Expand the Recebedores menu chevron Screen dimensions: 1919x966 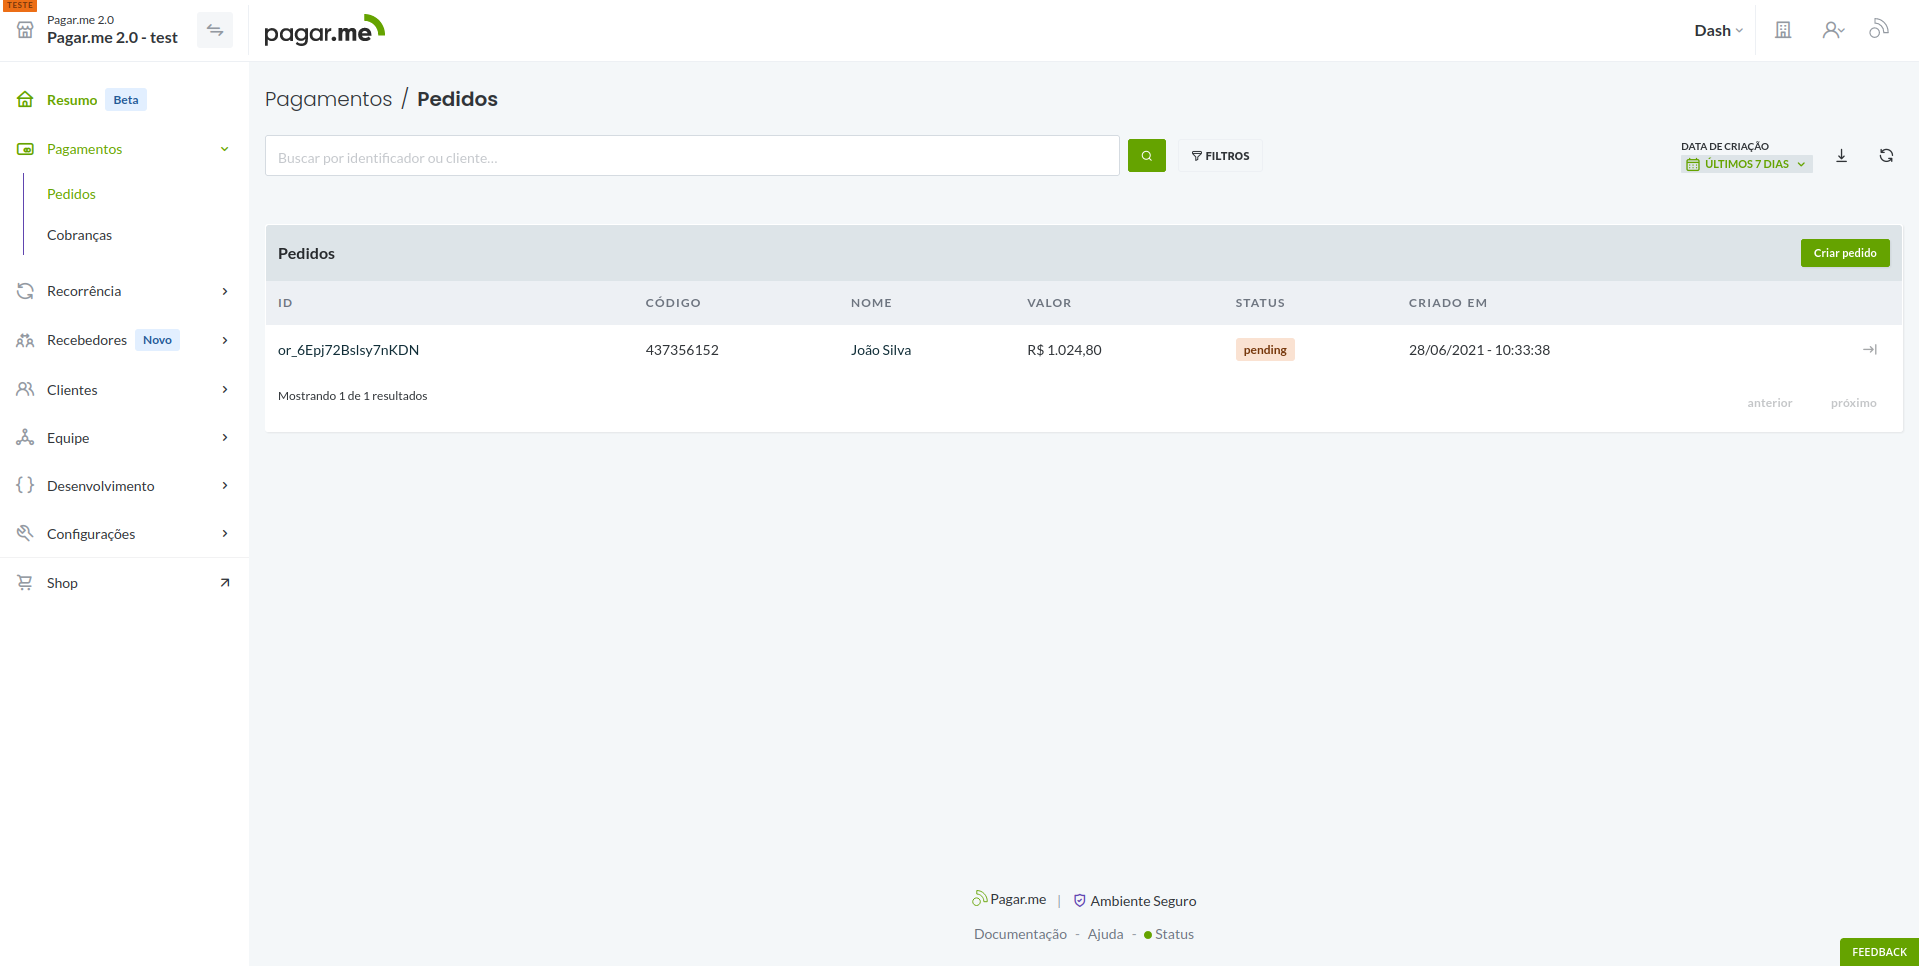coord(225,340)
